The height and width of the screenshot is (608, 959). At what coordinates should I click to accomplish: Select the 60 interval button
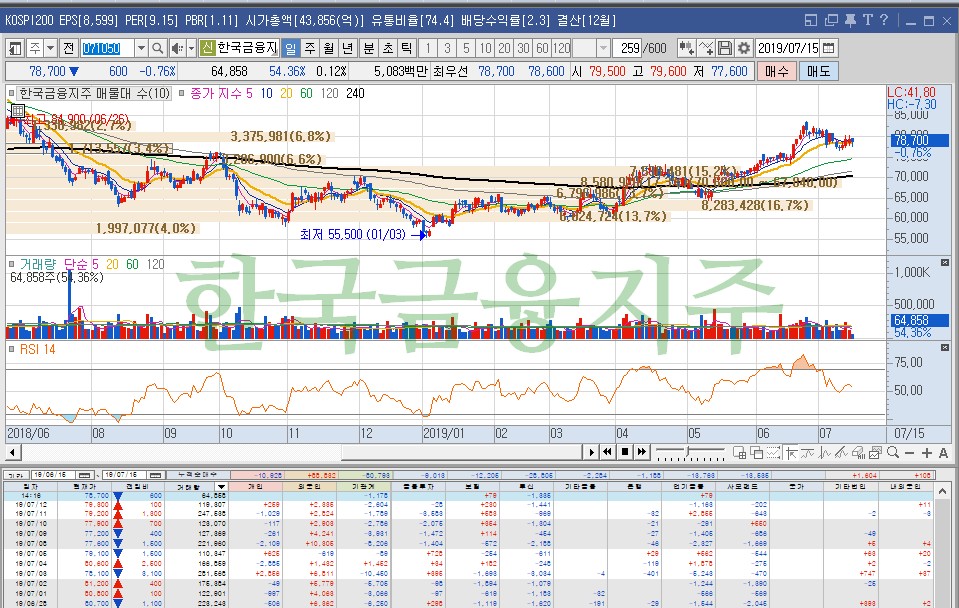(x=542, y=48)
